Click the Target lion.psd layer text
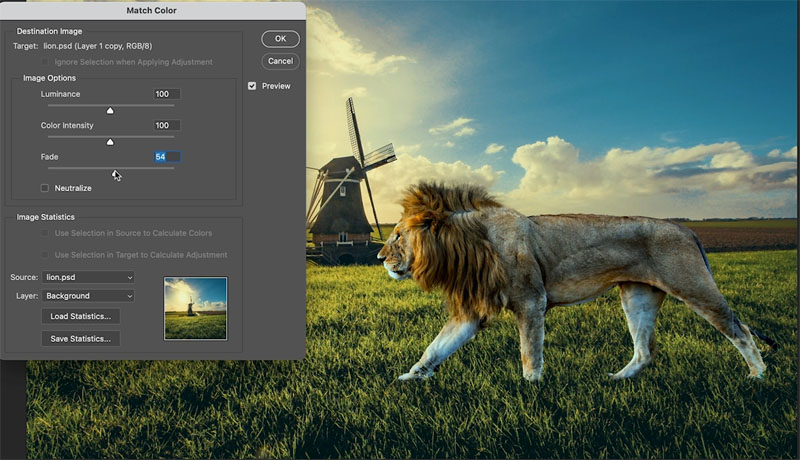 click(x=97, y=46)
